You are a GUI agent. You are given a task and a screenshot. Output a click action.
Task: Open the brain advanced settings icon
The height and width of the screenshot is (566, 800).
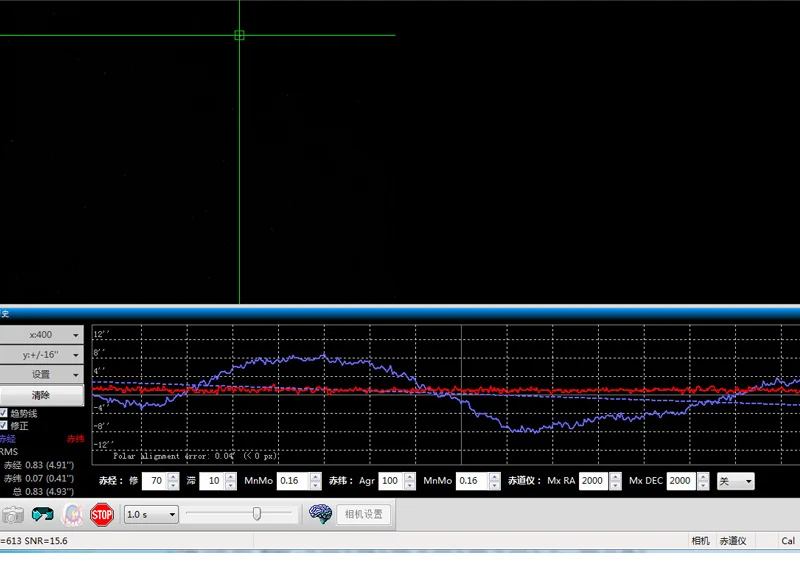click(x=320, y=514)
